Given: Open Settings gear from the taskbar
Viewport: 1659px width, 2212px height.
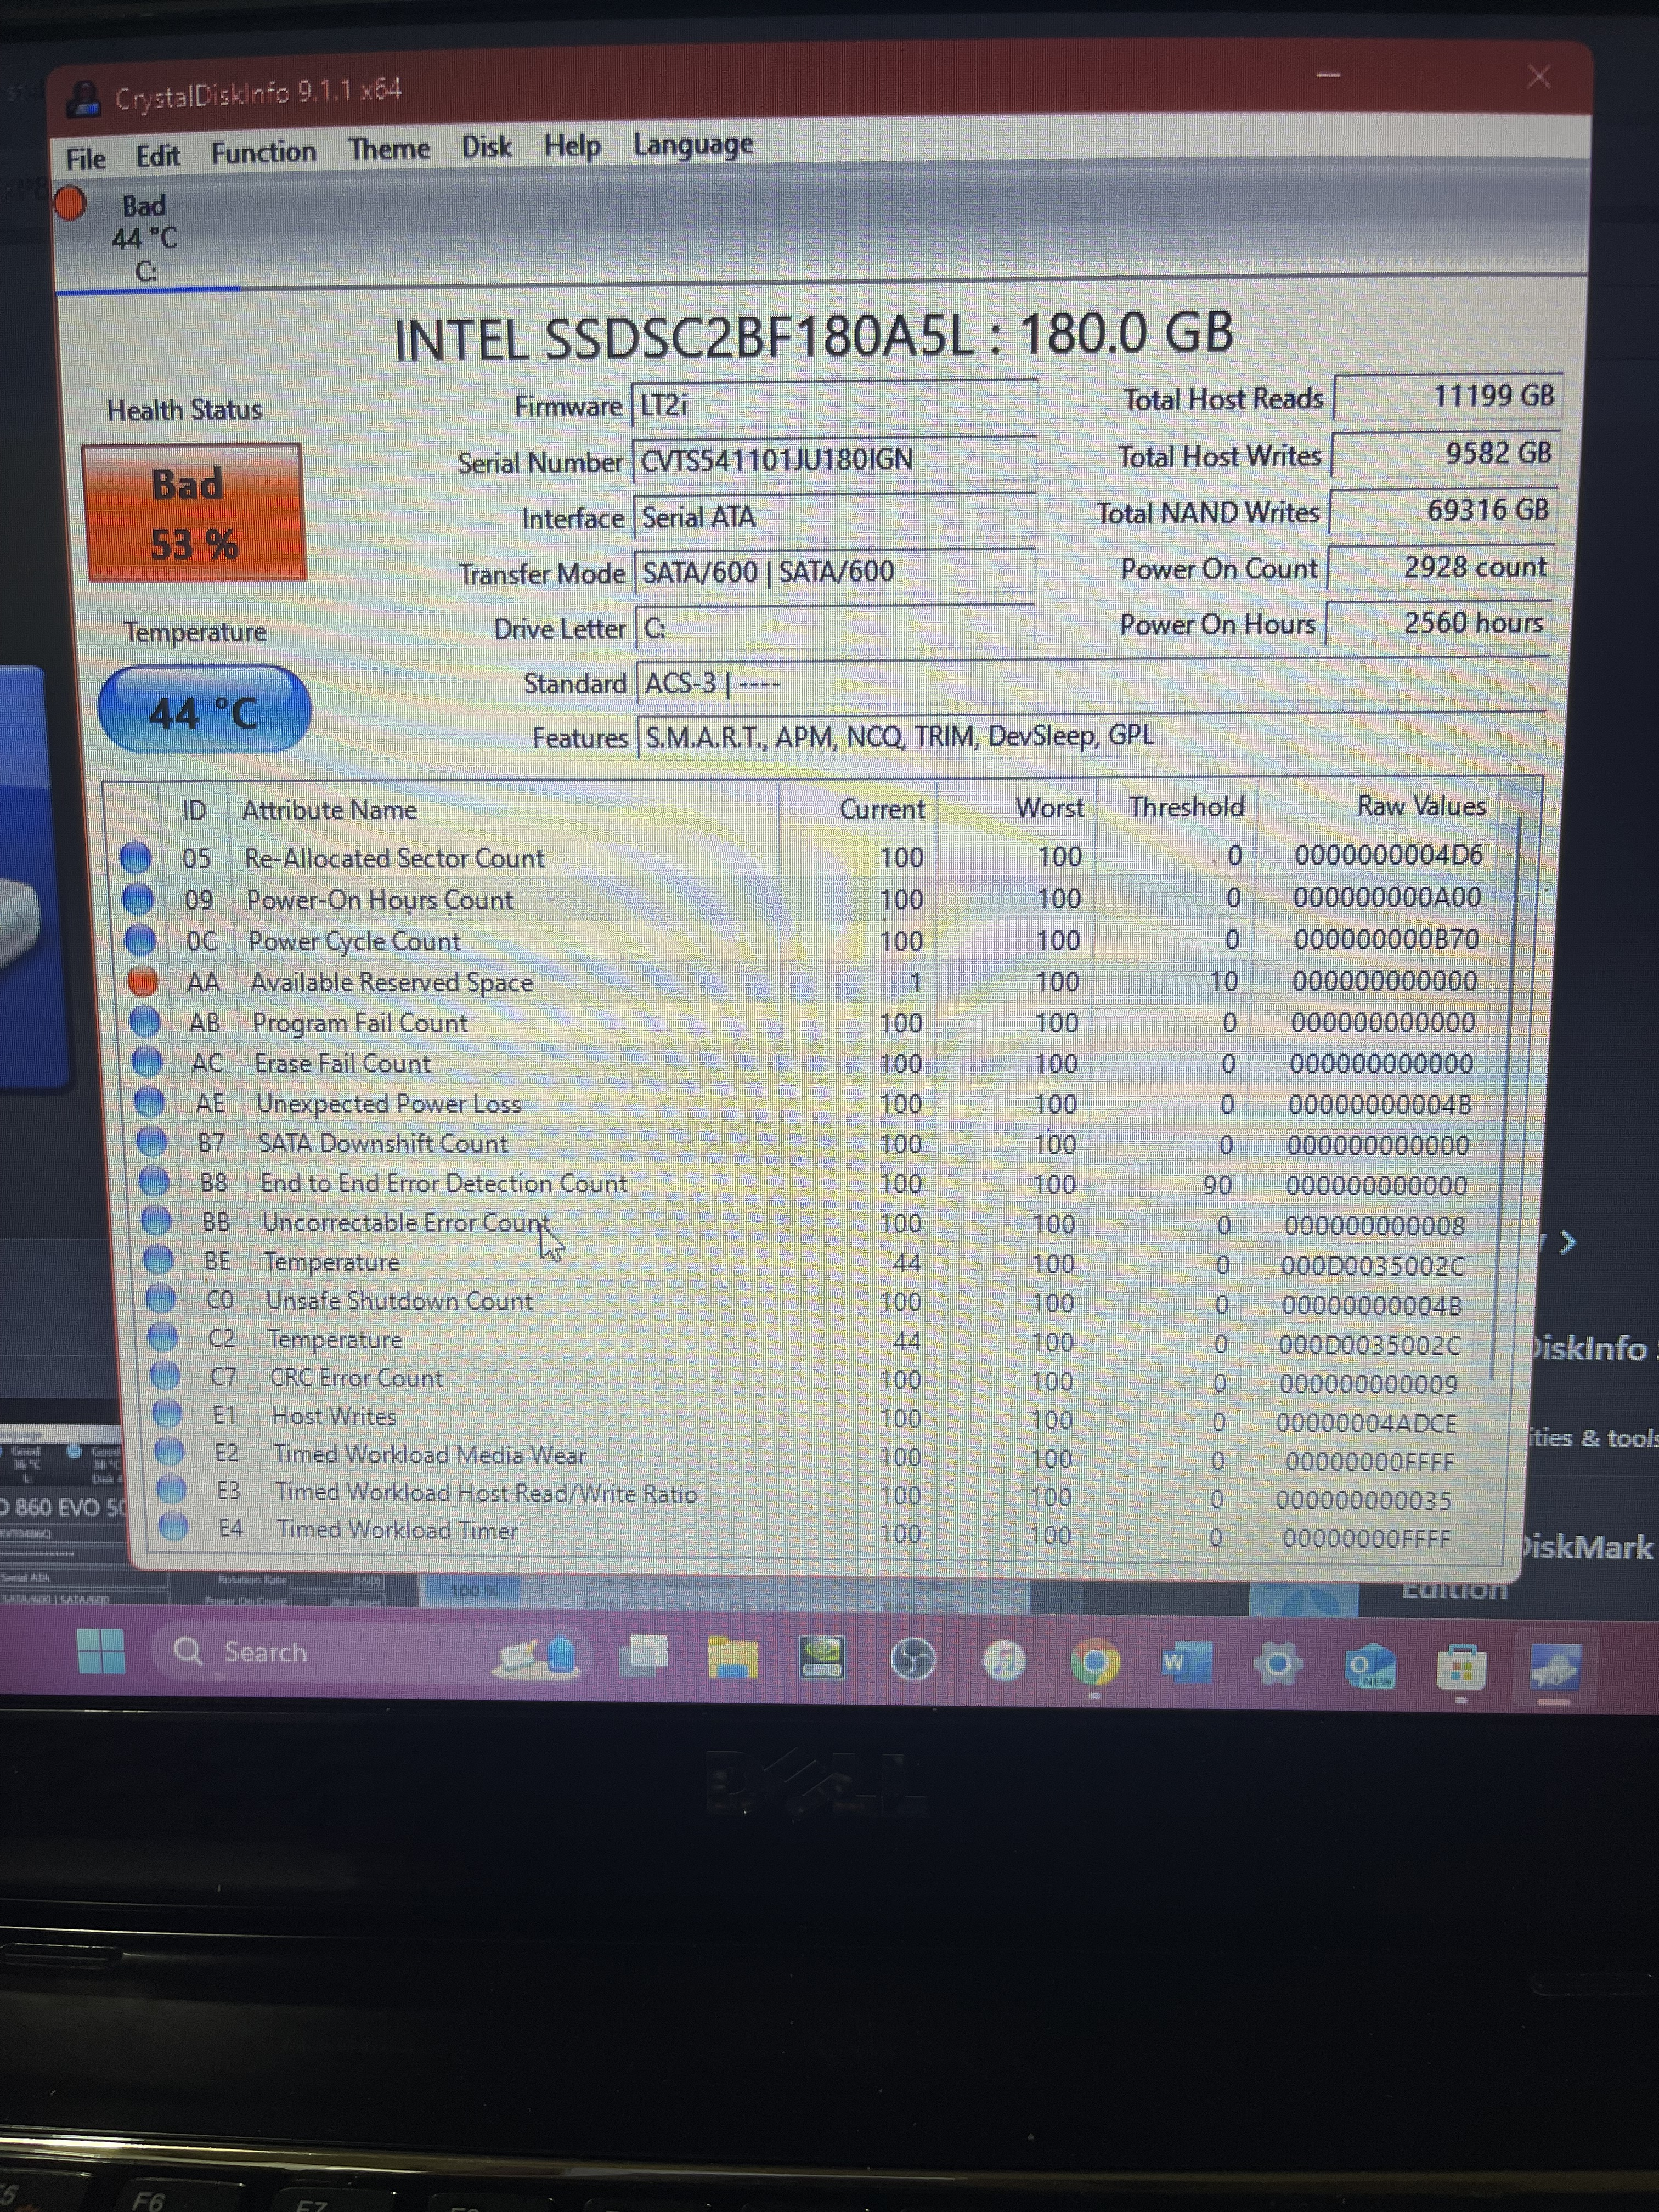Looking at the screenshot, I should coord(1277,1665).
